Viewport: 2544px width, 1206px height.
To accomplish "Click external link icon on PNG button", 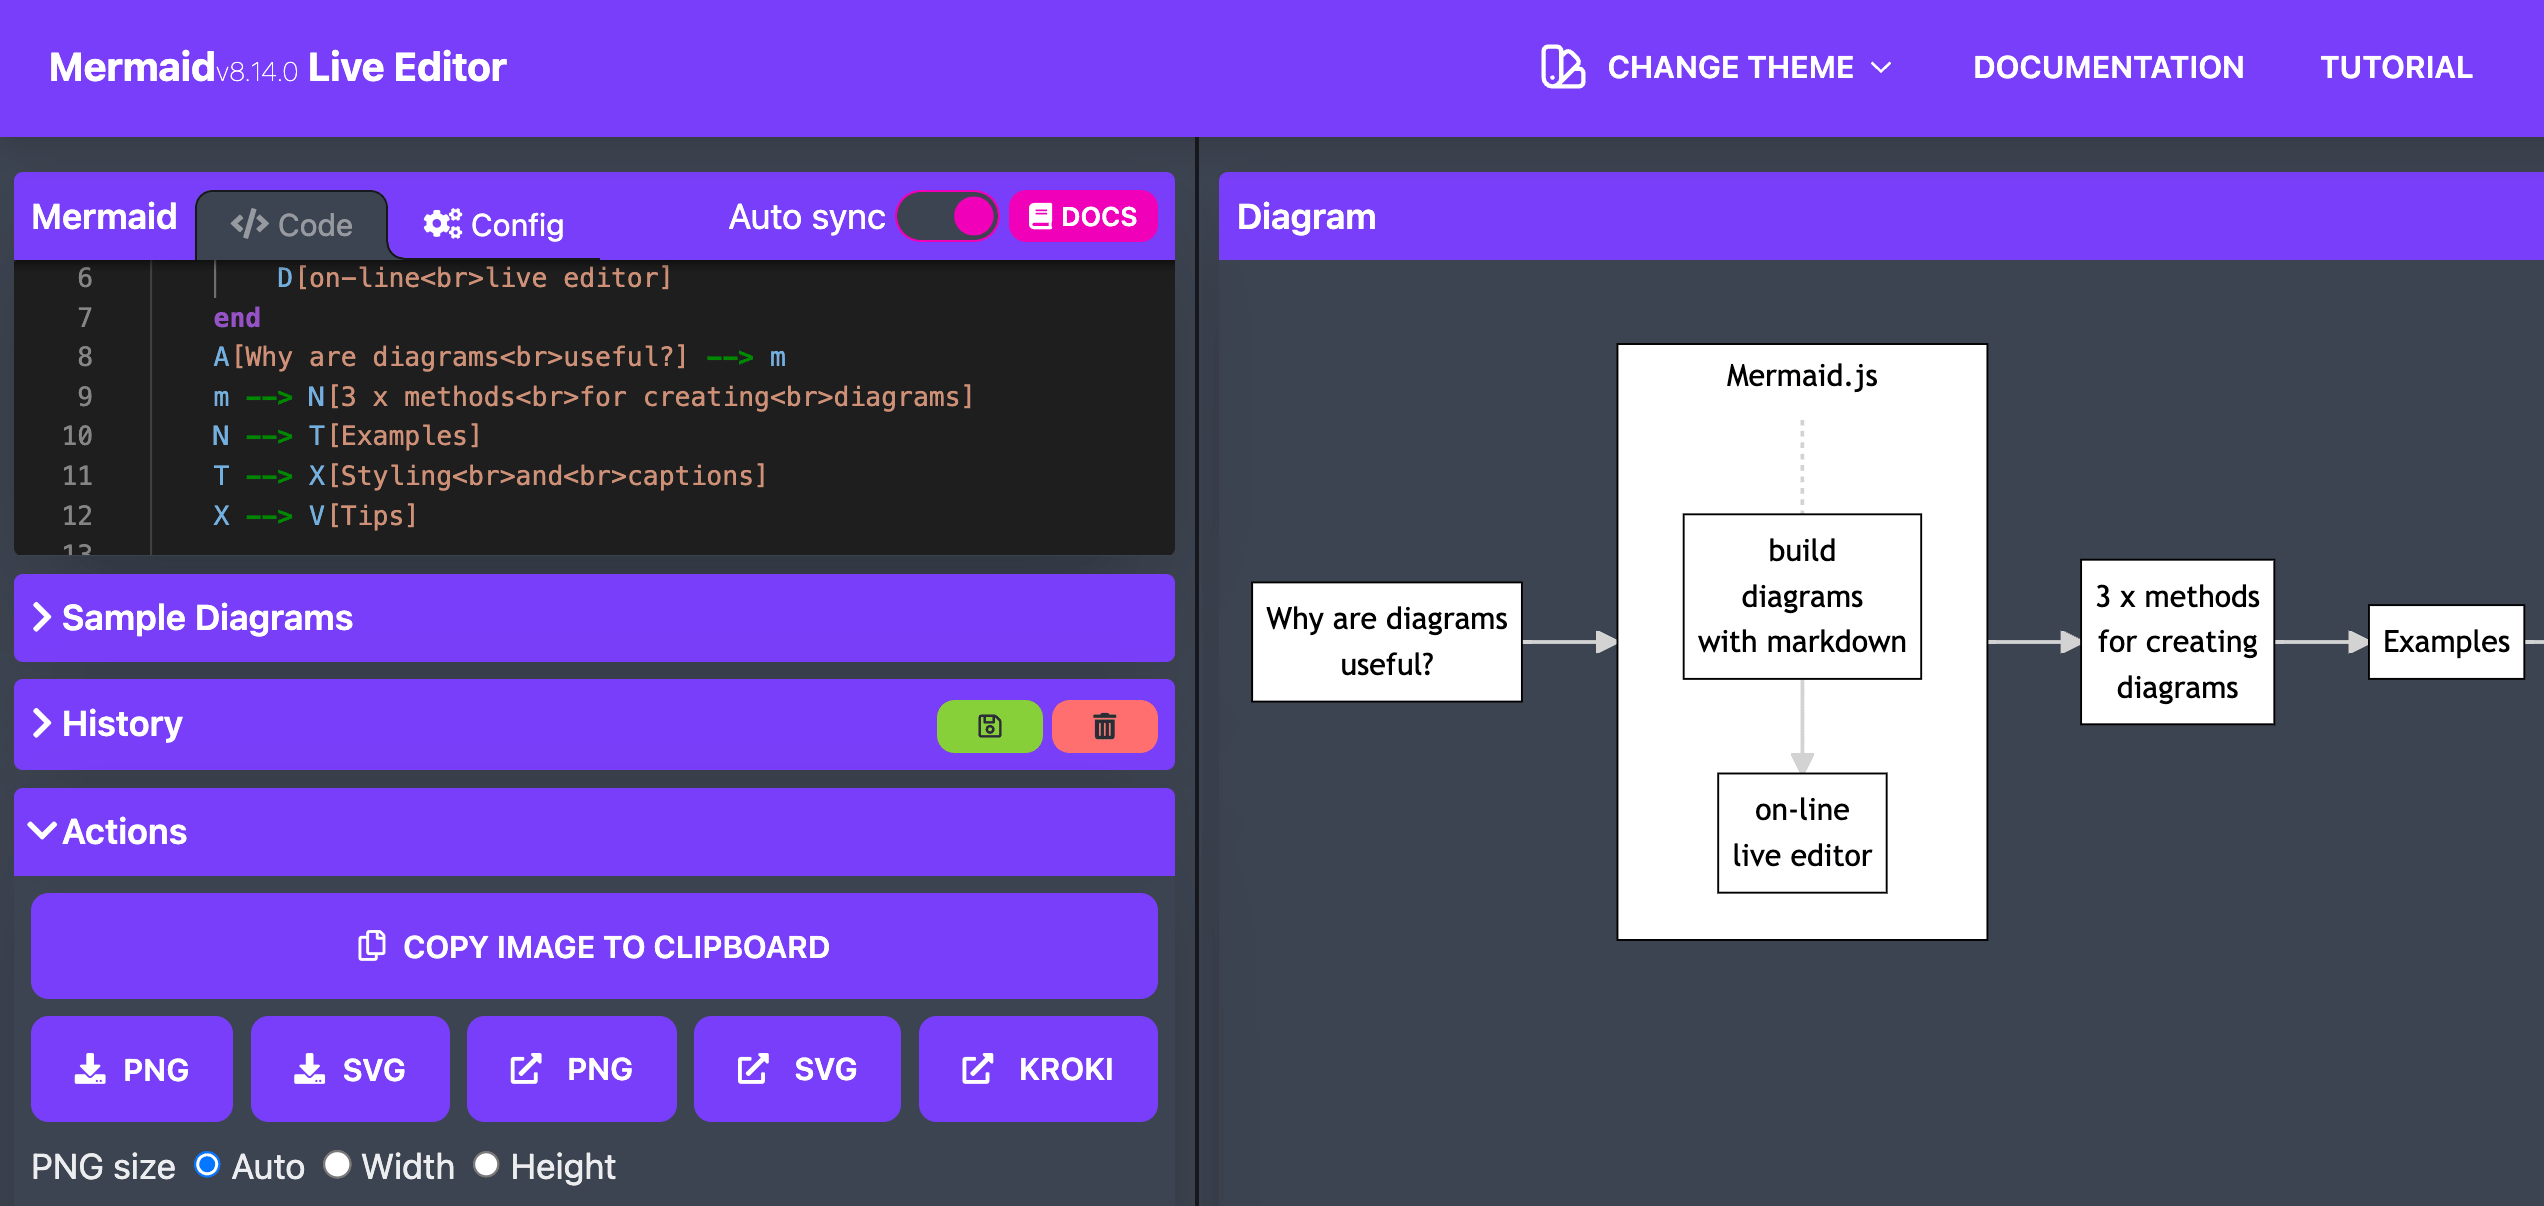I will [526, 1069].
